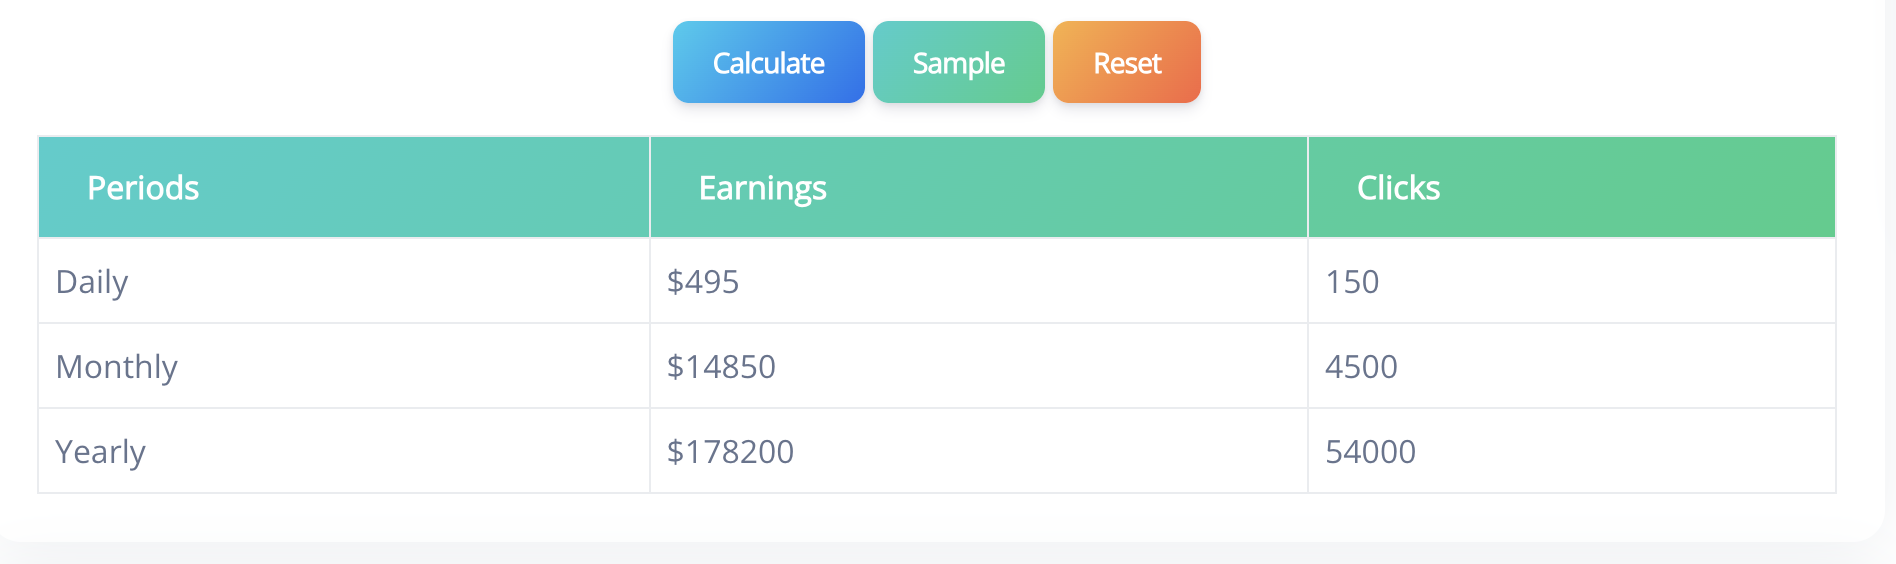Select the Yearly period cell

[x=101, y=452]
